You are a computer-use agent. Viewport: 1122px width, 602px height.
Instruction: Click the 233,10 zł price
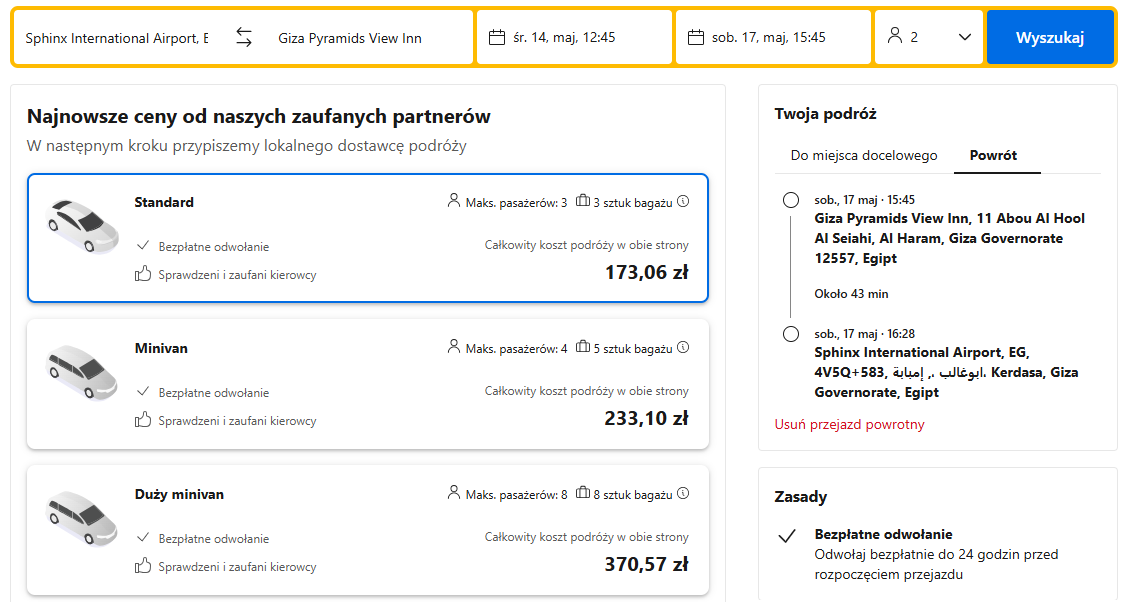(x=646, y=419)
